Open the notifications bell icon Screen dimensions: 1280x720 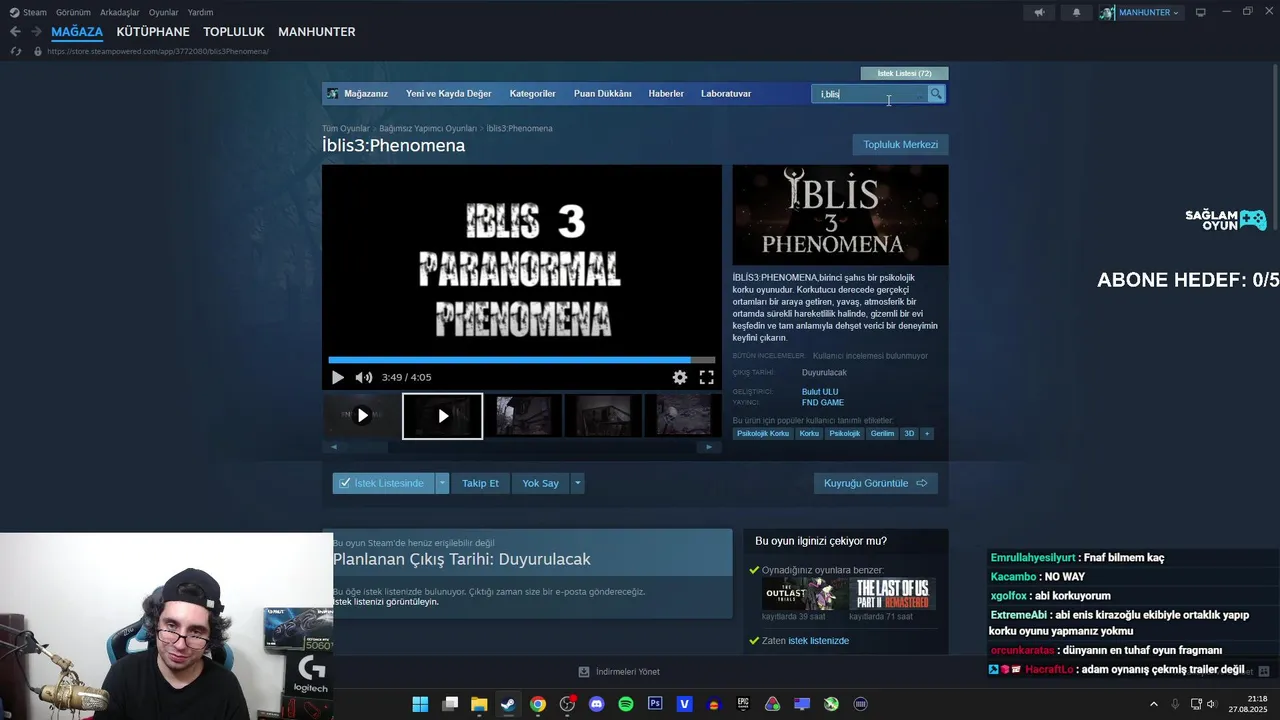pyautogui.click(x=1076, y=12)
